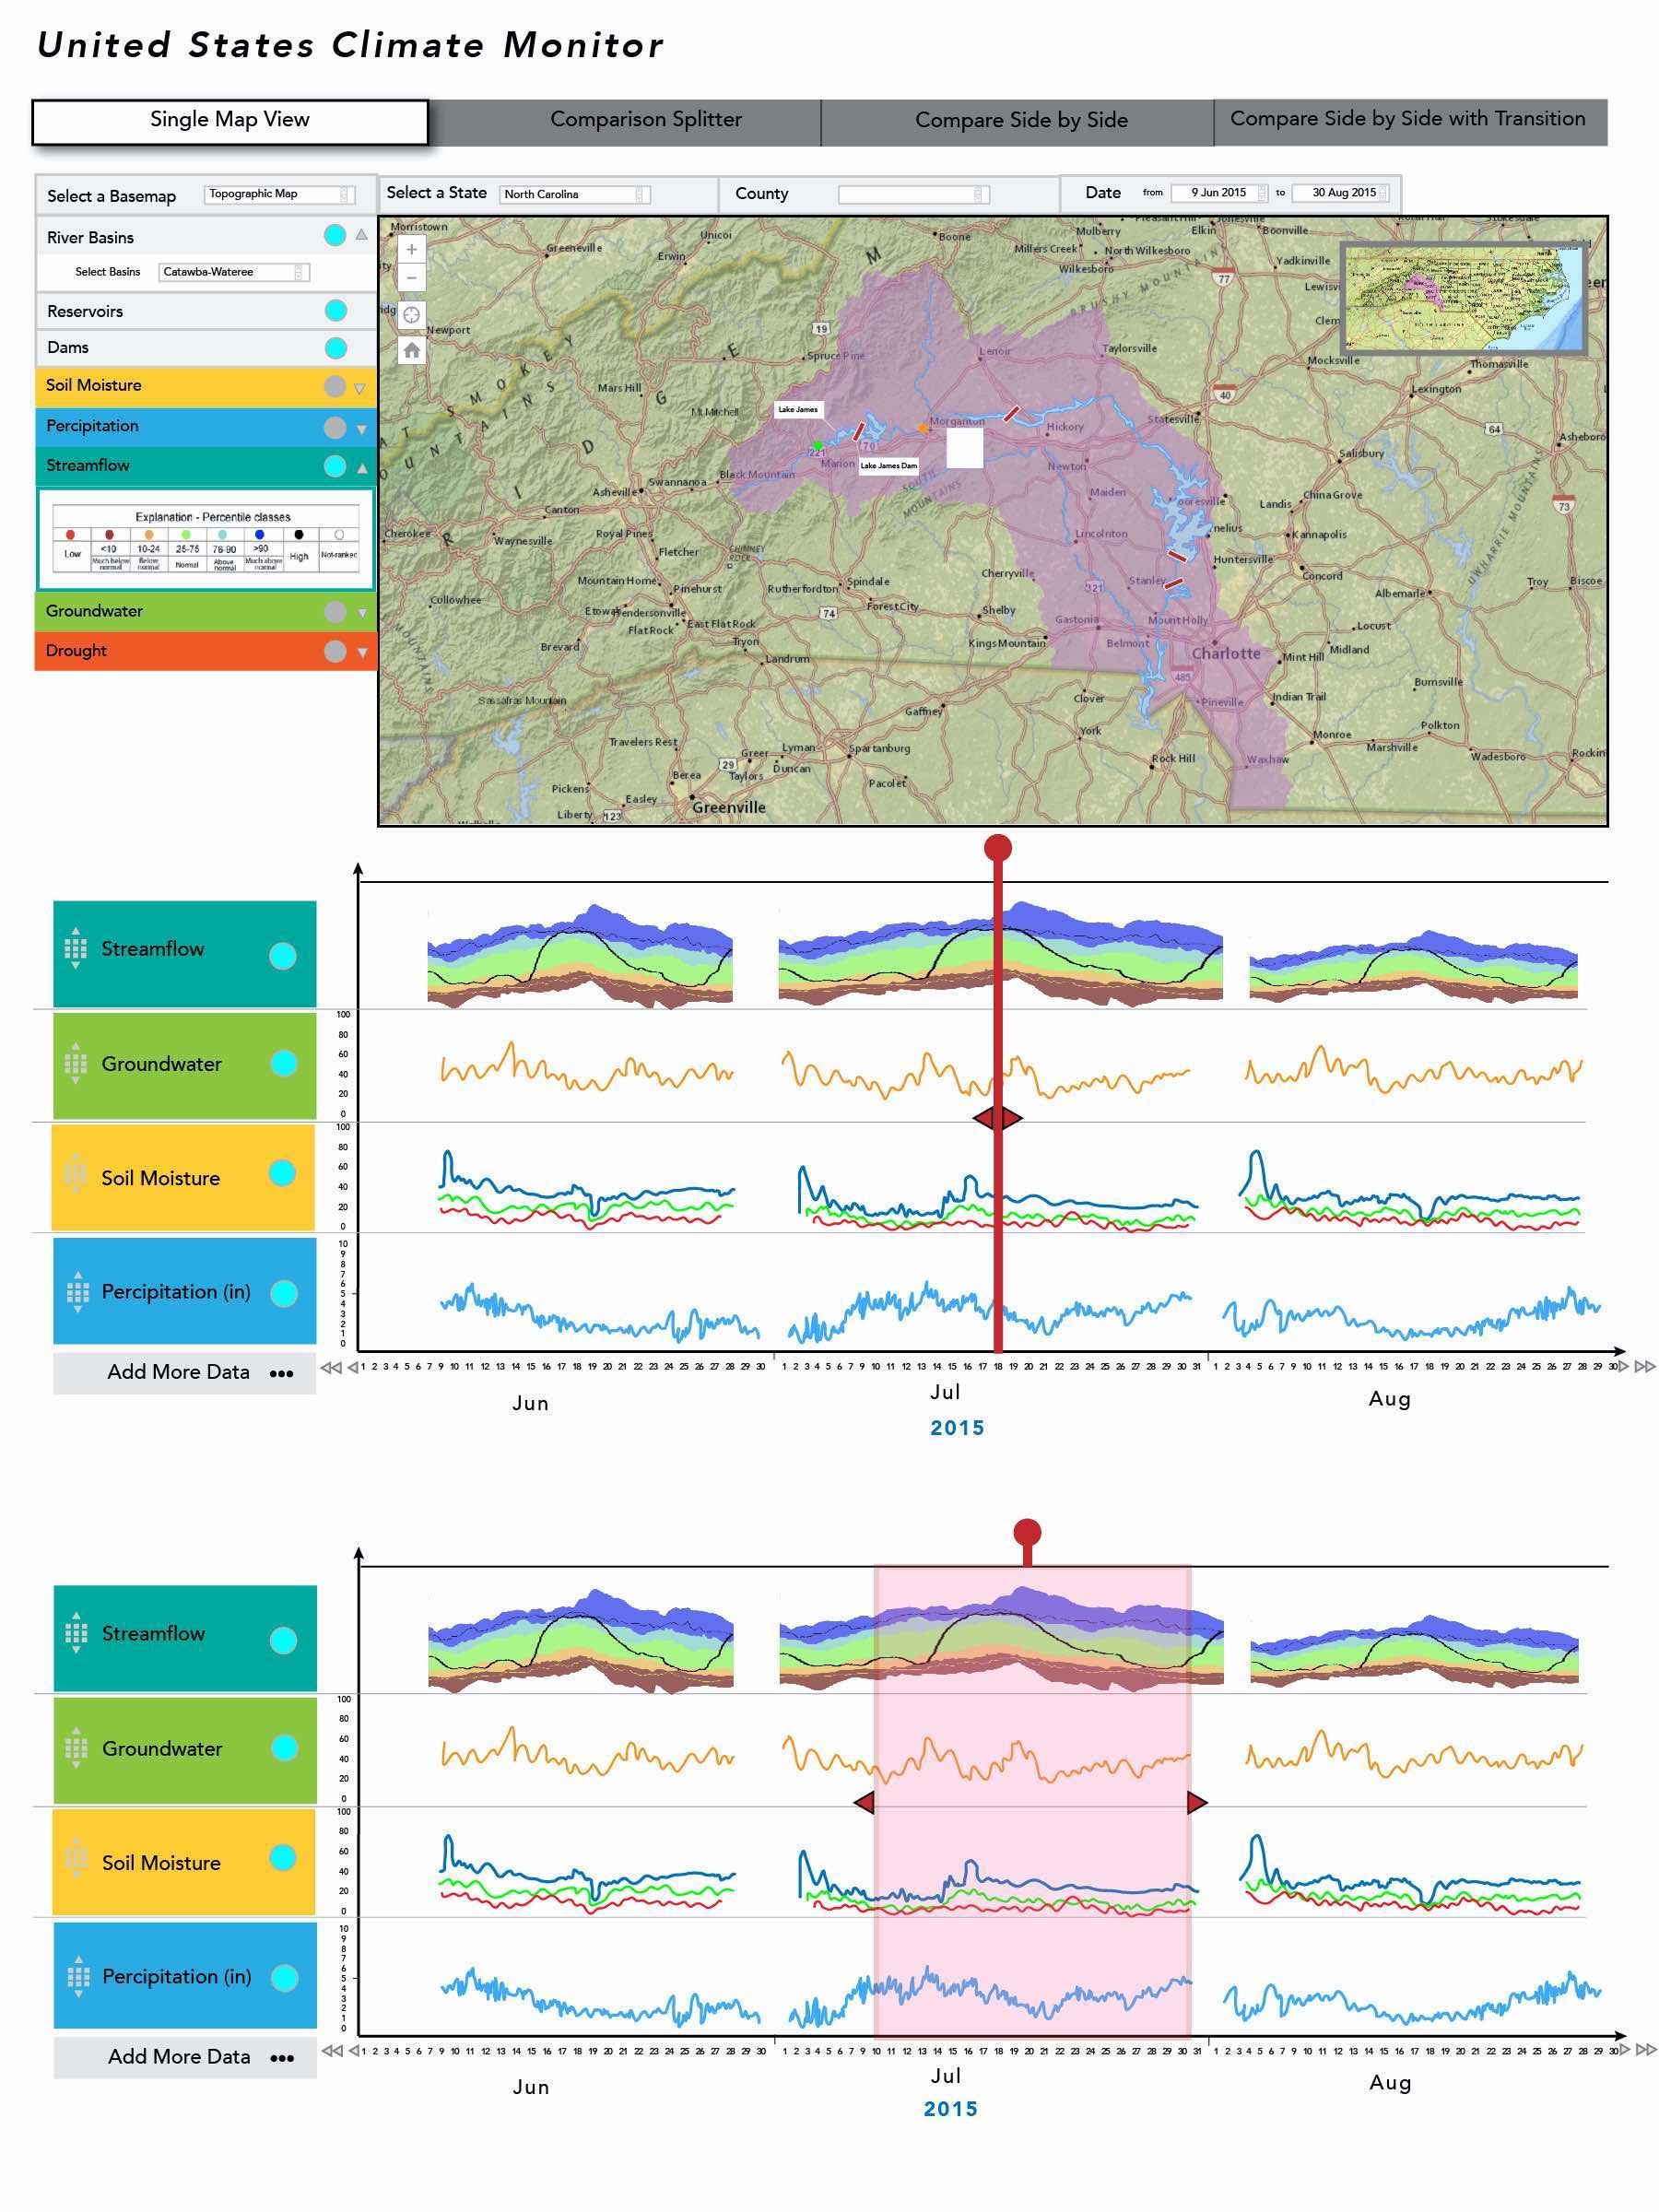Skip back with lower chart double-left arrow
Screen dimensions: 1659x2212
pos(331,2051)
